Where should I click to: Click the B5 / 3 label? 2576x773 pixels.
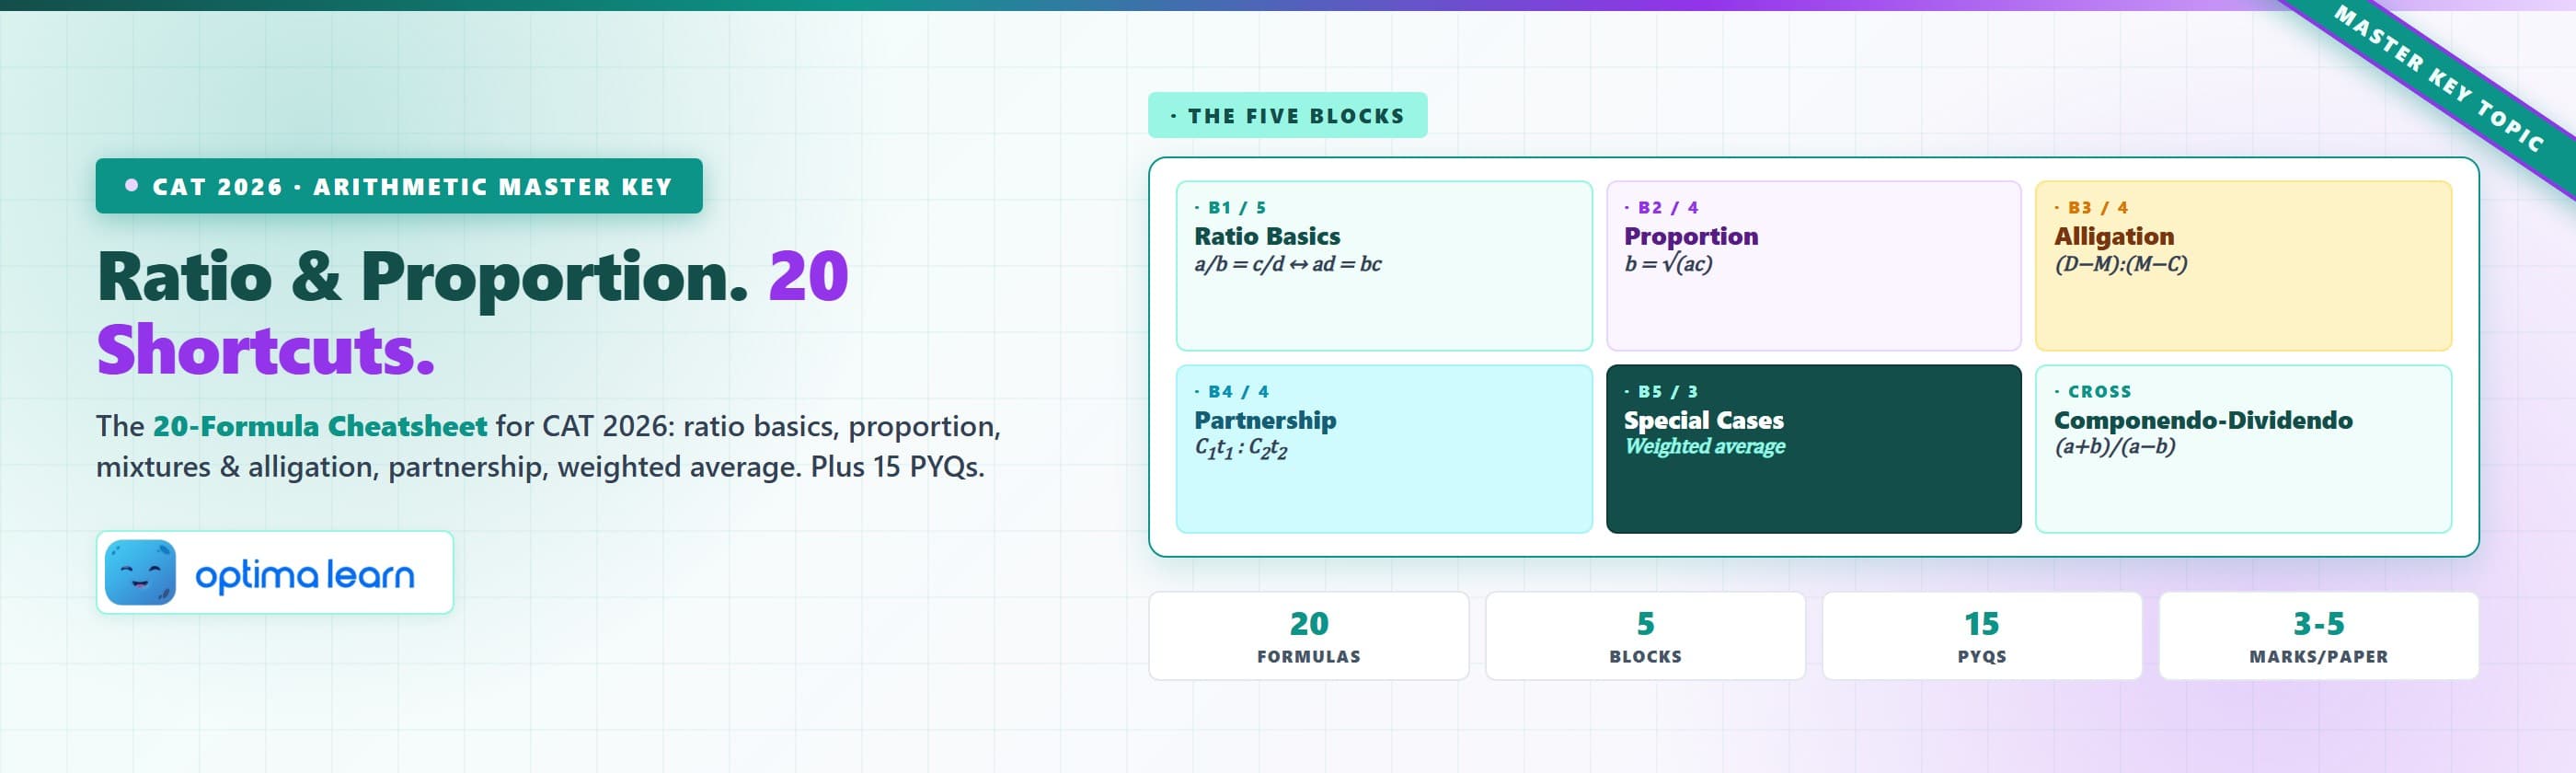(1661, 391)
